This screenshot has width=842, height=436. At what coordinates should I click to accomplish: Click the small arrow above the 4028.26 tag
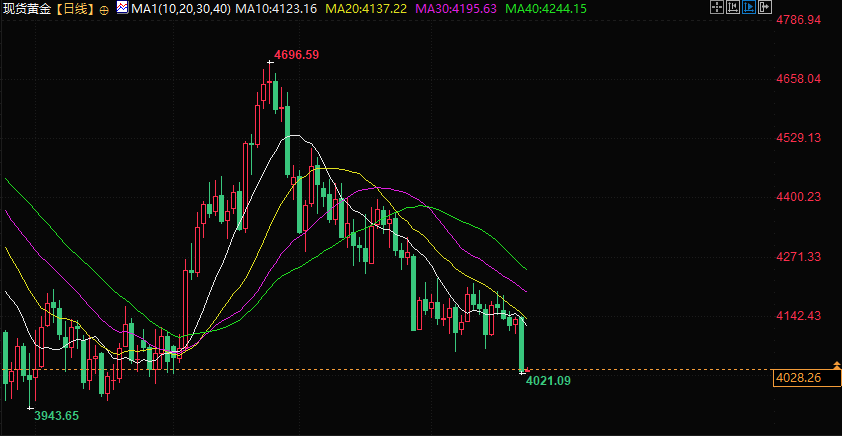click(836, 365)
